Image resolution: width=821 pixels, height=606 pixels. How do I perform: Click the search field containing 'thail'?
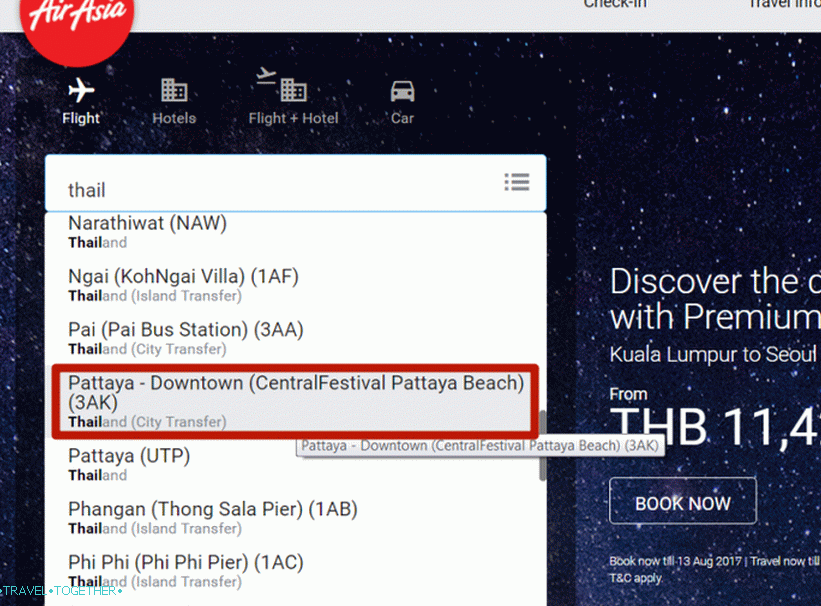(x=295, y=183)
